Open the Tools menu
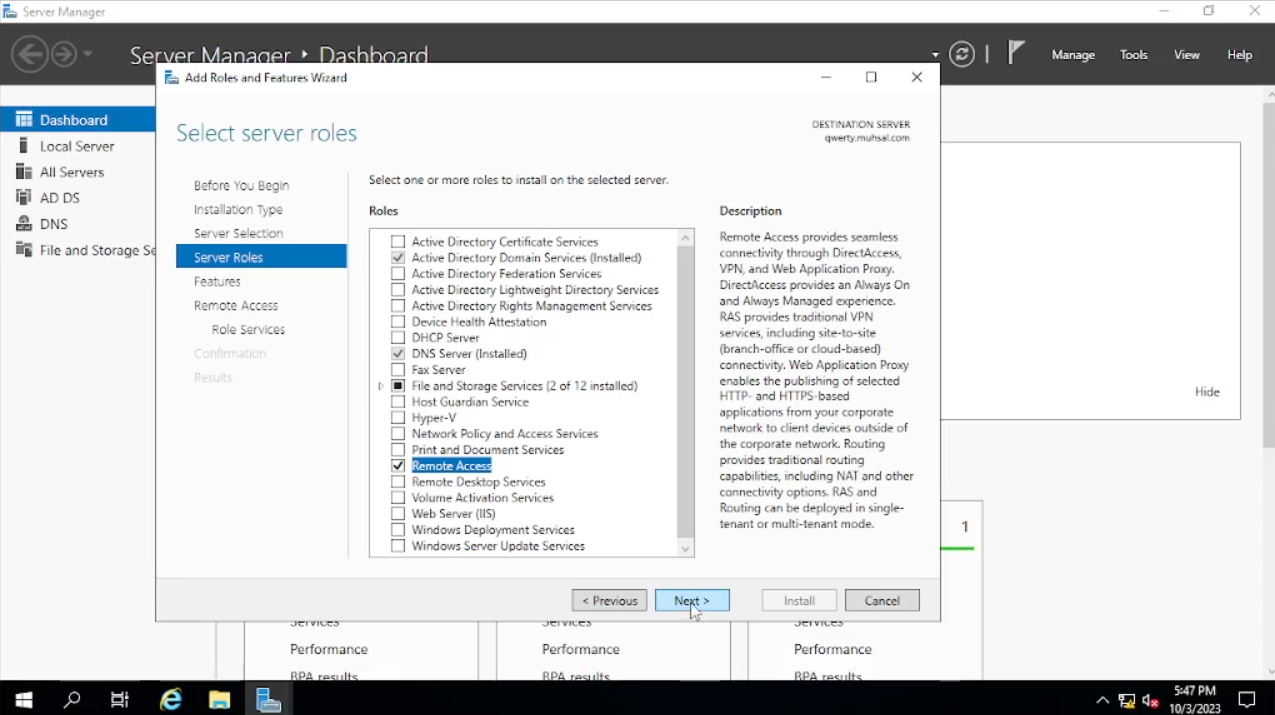 (1134, 55)
